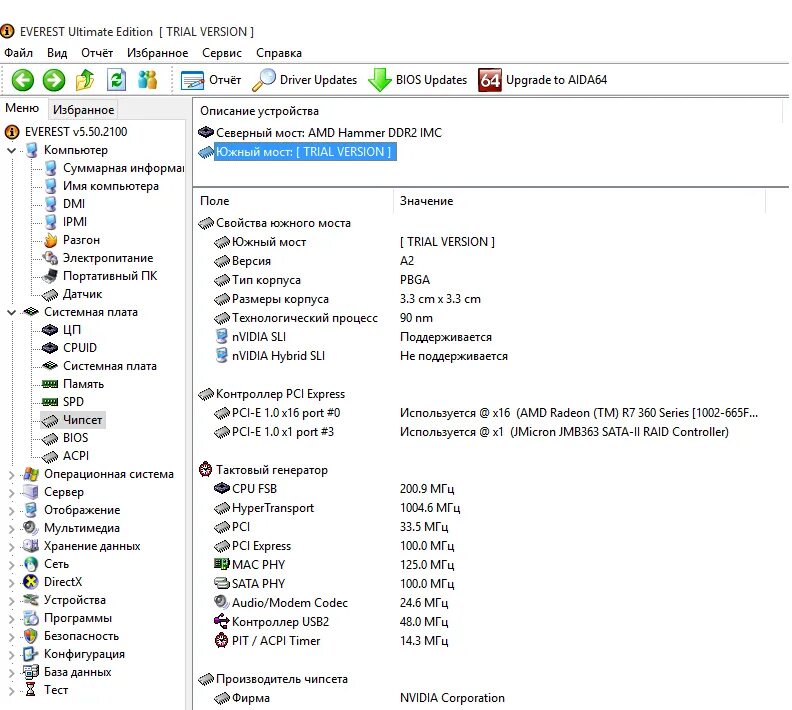Click the ЦП processor icon

pos(50,330)
